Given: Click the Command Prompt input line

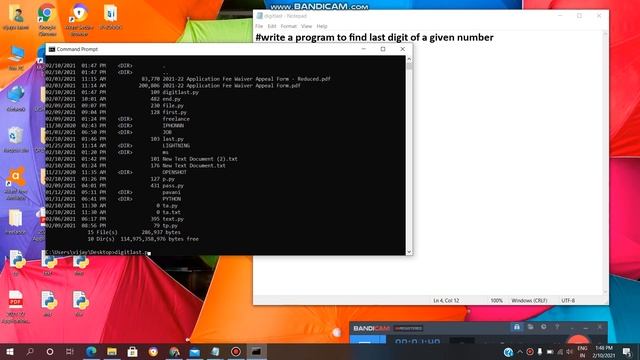Looking at the screenshot, I should point(225,252).
